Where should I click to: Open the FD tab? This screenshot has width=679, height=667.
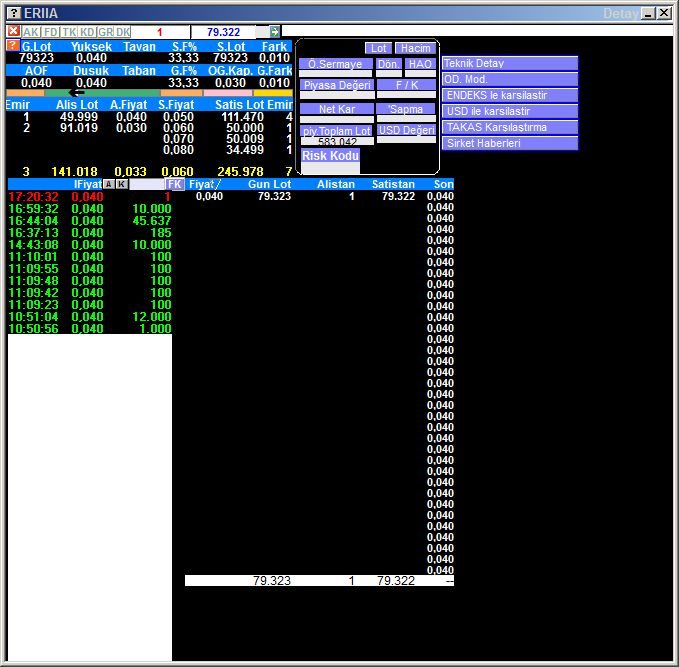coord(51,32)
